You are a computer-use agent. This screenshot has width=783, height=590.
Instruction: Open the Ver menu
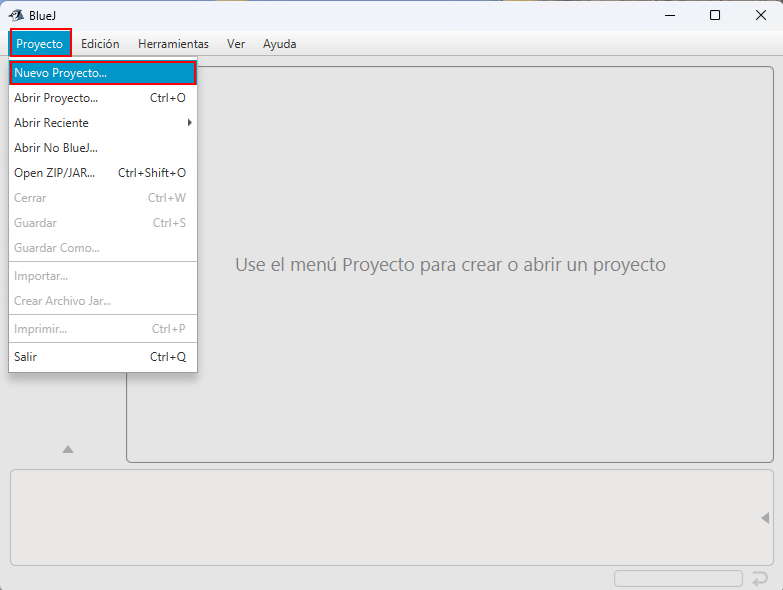tap(236, 43)
